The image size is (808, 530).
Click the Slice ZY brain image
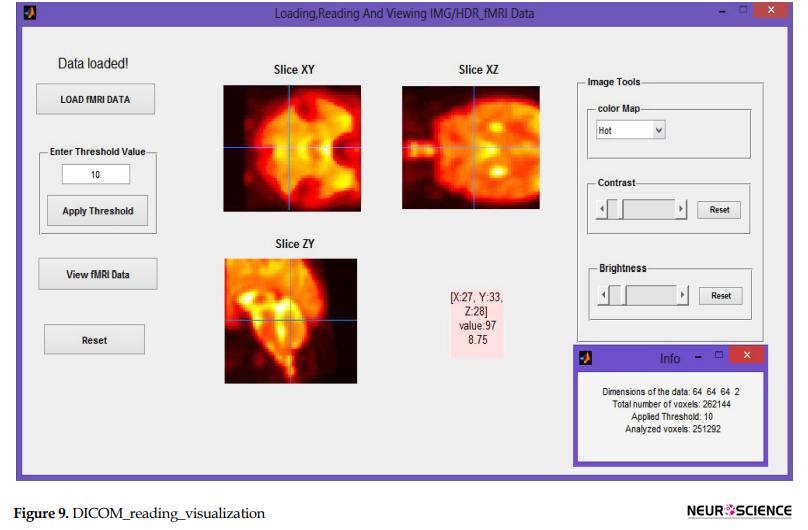(291, 321)
